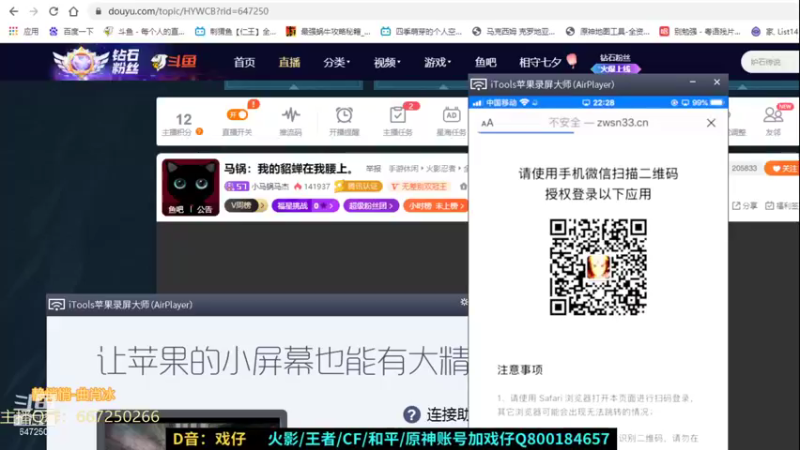Open settings gear in lower AirPlayer window

(x=463, y=302)
